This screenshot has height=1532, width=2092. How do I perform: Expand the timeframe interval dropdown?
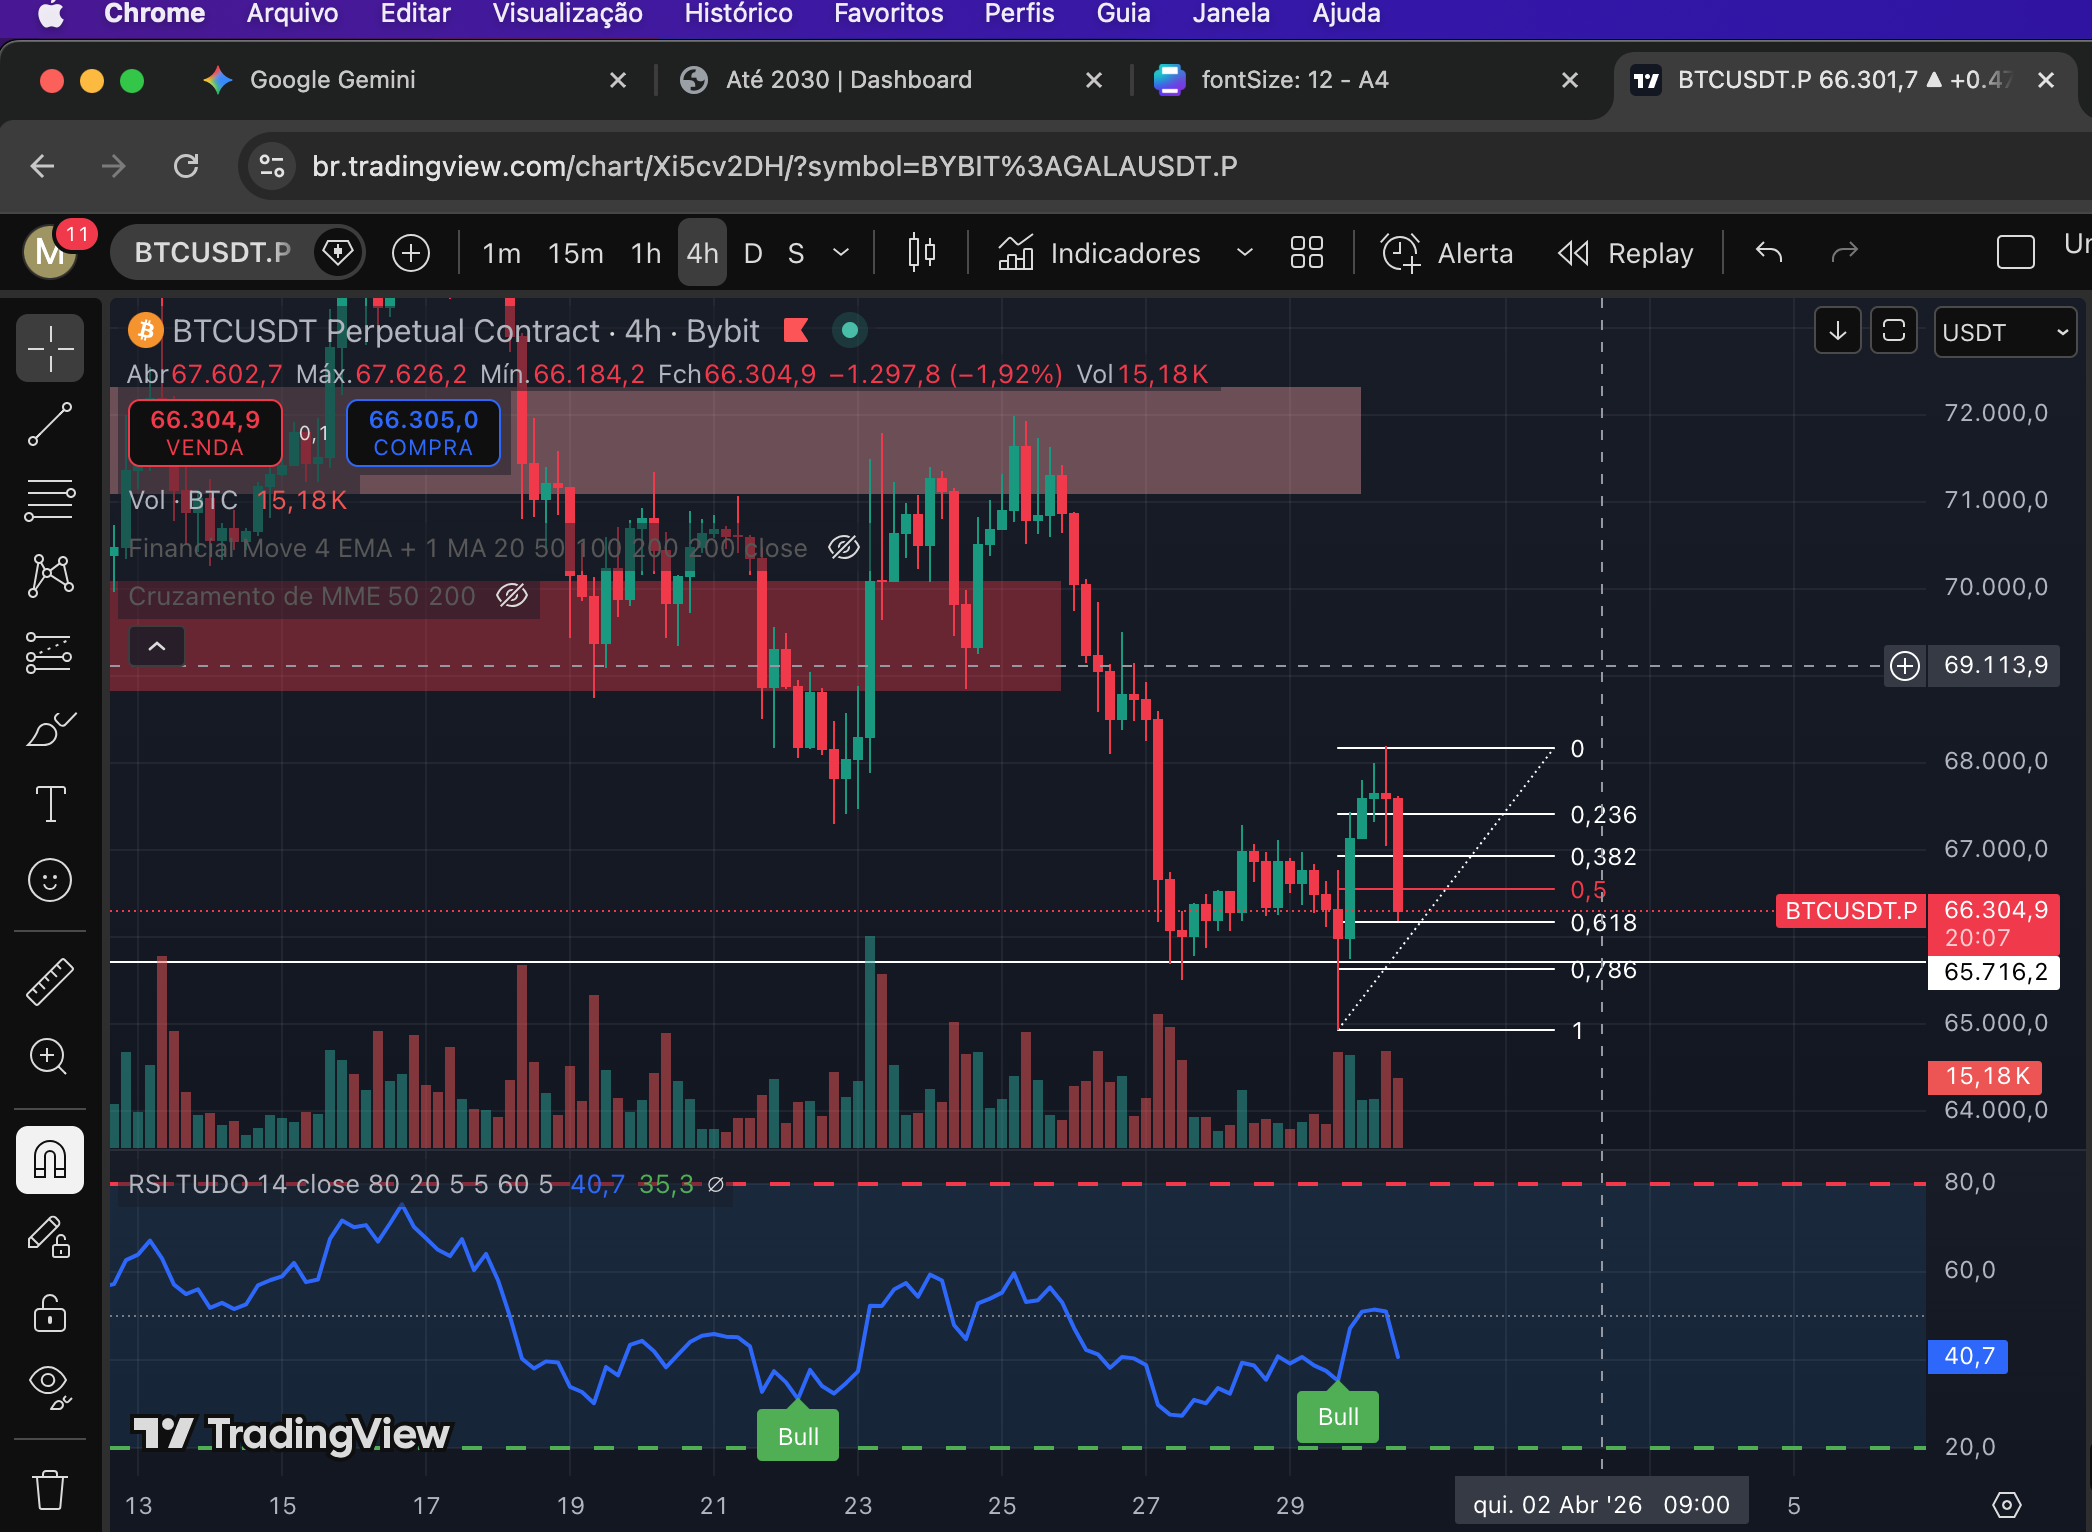pyautogui.click(x=841, y=253)
